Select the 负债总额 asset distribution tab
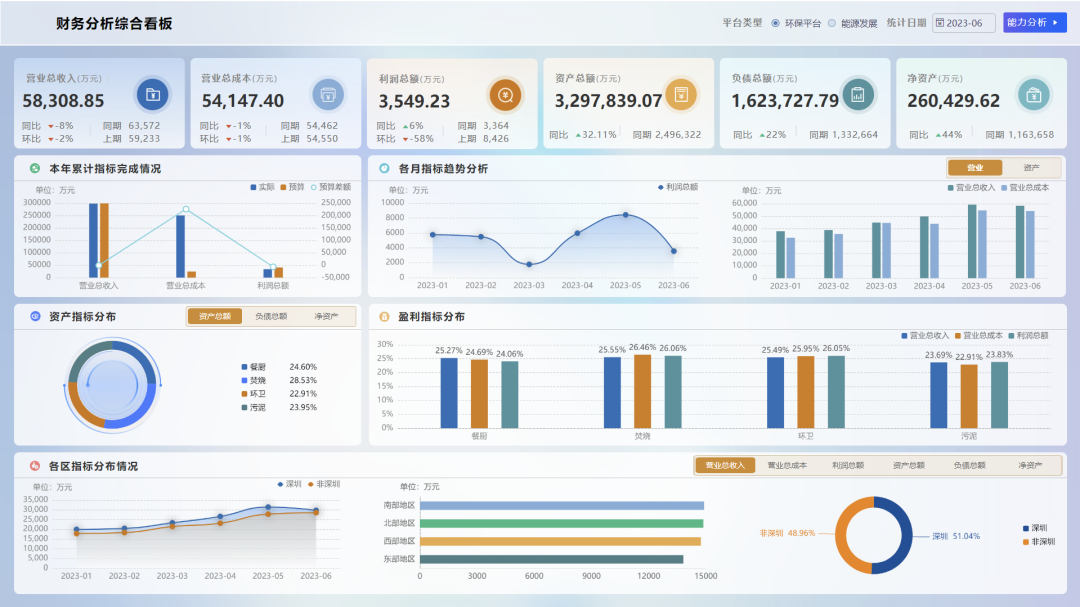Viewport: 1080px width, 607px height. coord(271,316)
